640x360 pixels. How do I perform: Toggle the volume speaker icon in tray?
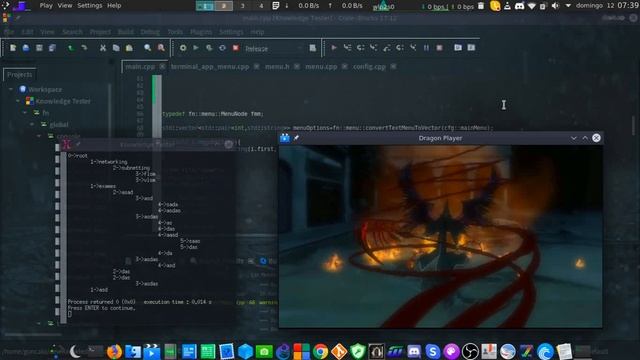coord(555,6)
